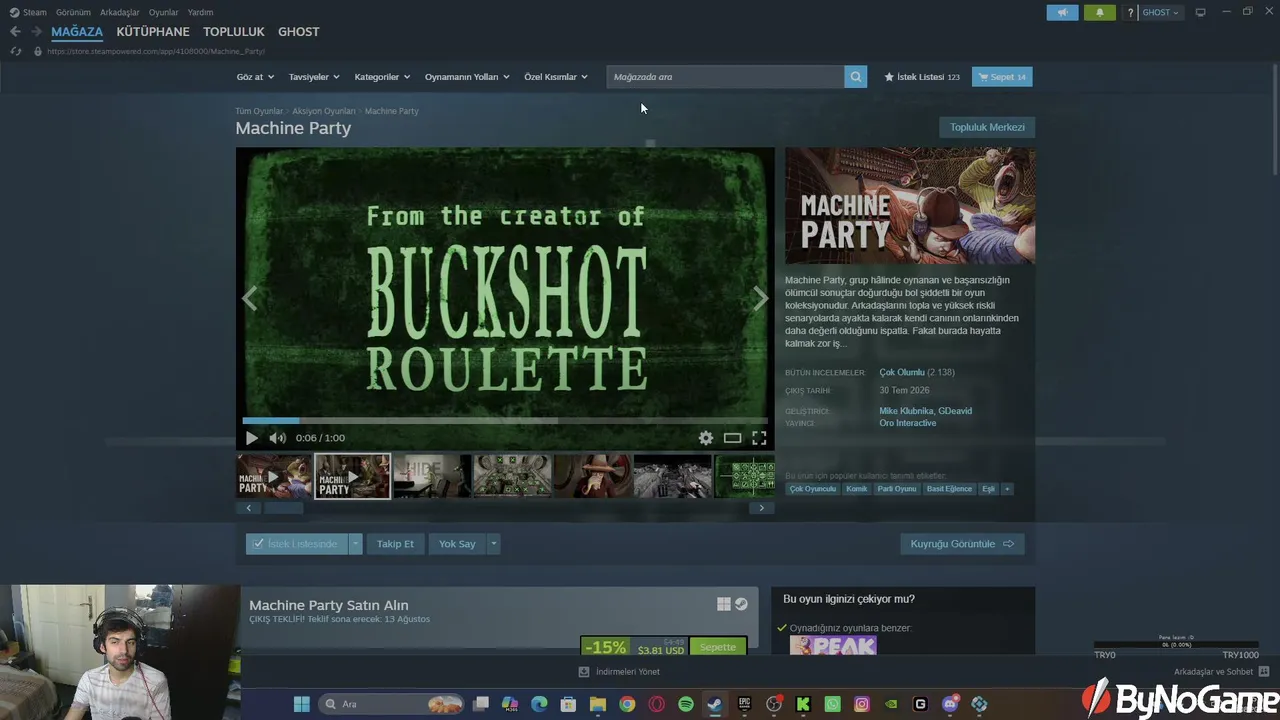1280x720 pixels.
Task: Show the next media item in the player
Action: tap(761, 299)
